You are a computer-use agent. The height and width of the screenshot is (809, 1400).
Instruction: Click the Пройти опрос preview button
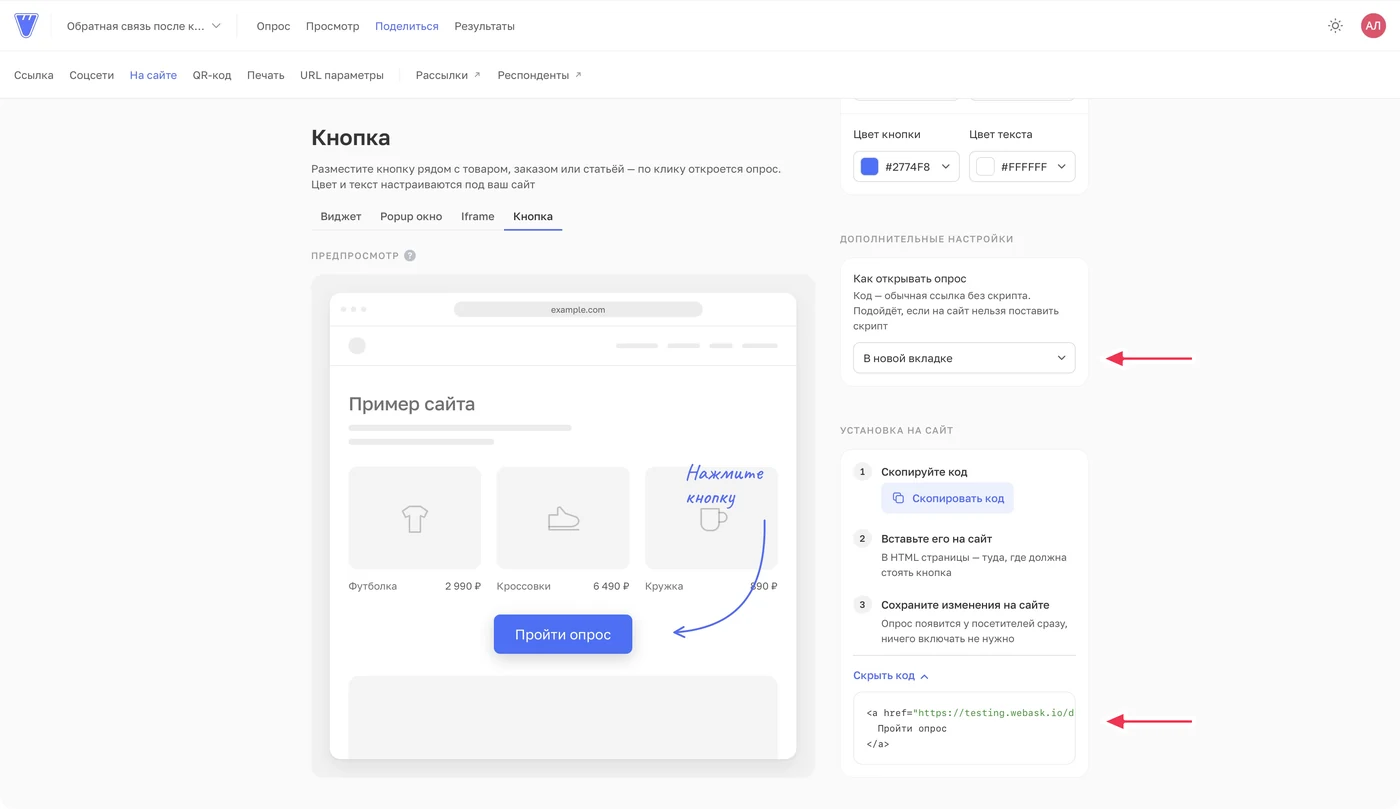pyautogui.click(x=563, y=634)
